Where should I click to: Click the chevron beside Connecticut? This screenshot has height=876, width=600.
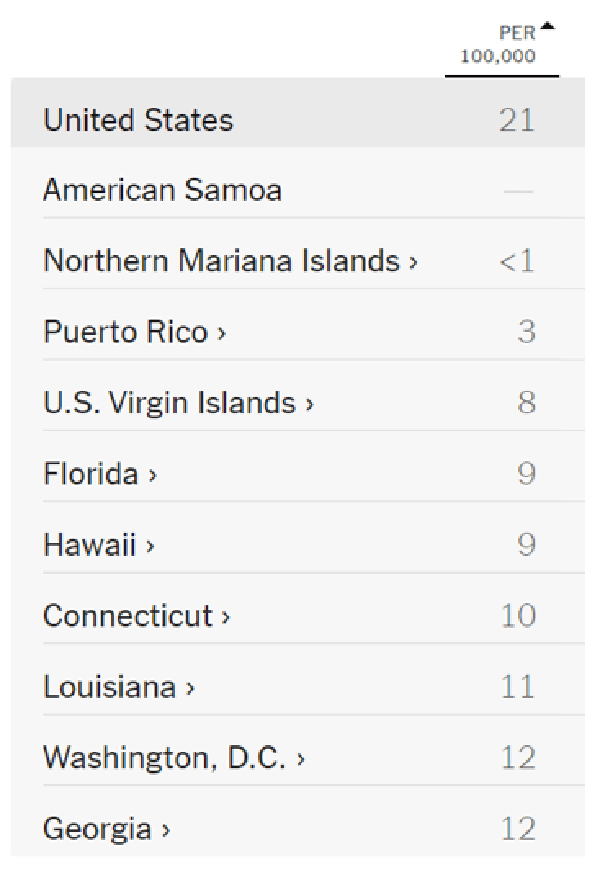pyautogui.click(x=226, y=618)
